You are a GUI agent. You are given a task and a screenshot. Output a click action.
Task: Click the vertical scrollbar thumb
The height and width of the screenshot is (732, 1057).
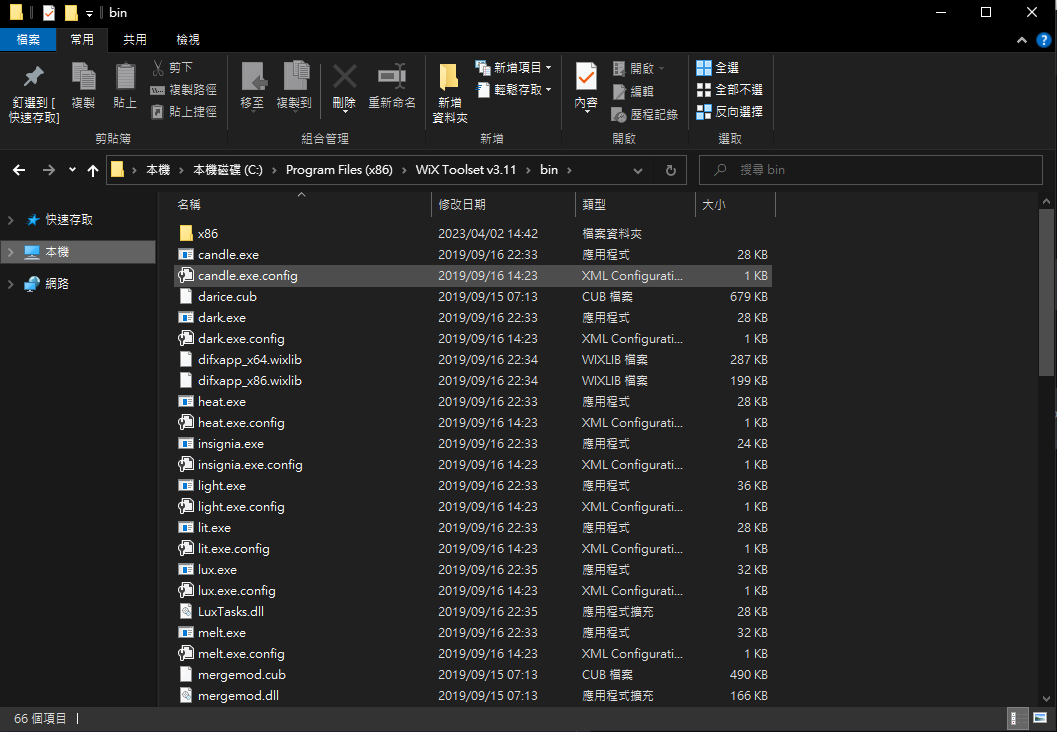[x=1046, y=291]
